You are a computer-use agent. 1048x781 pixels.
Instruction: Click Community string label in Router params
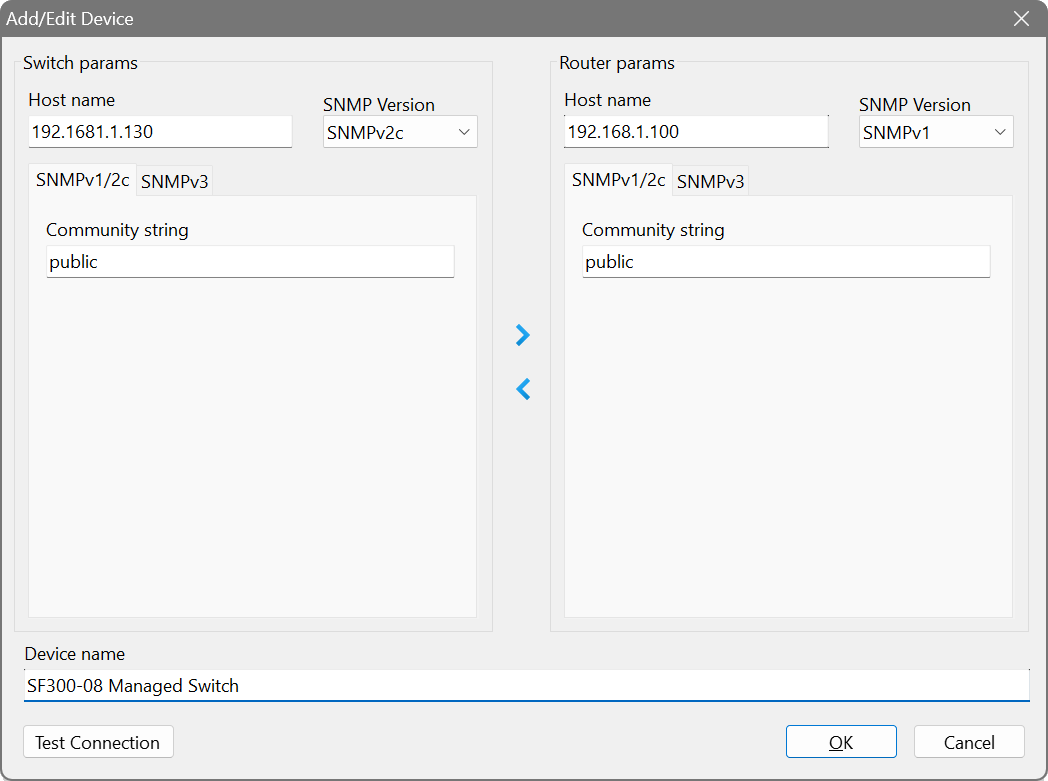[654, 230]
